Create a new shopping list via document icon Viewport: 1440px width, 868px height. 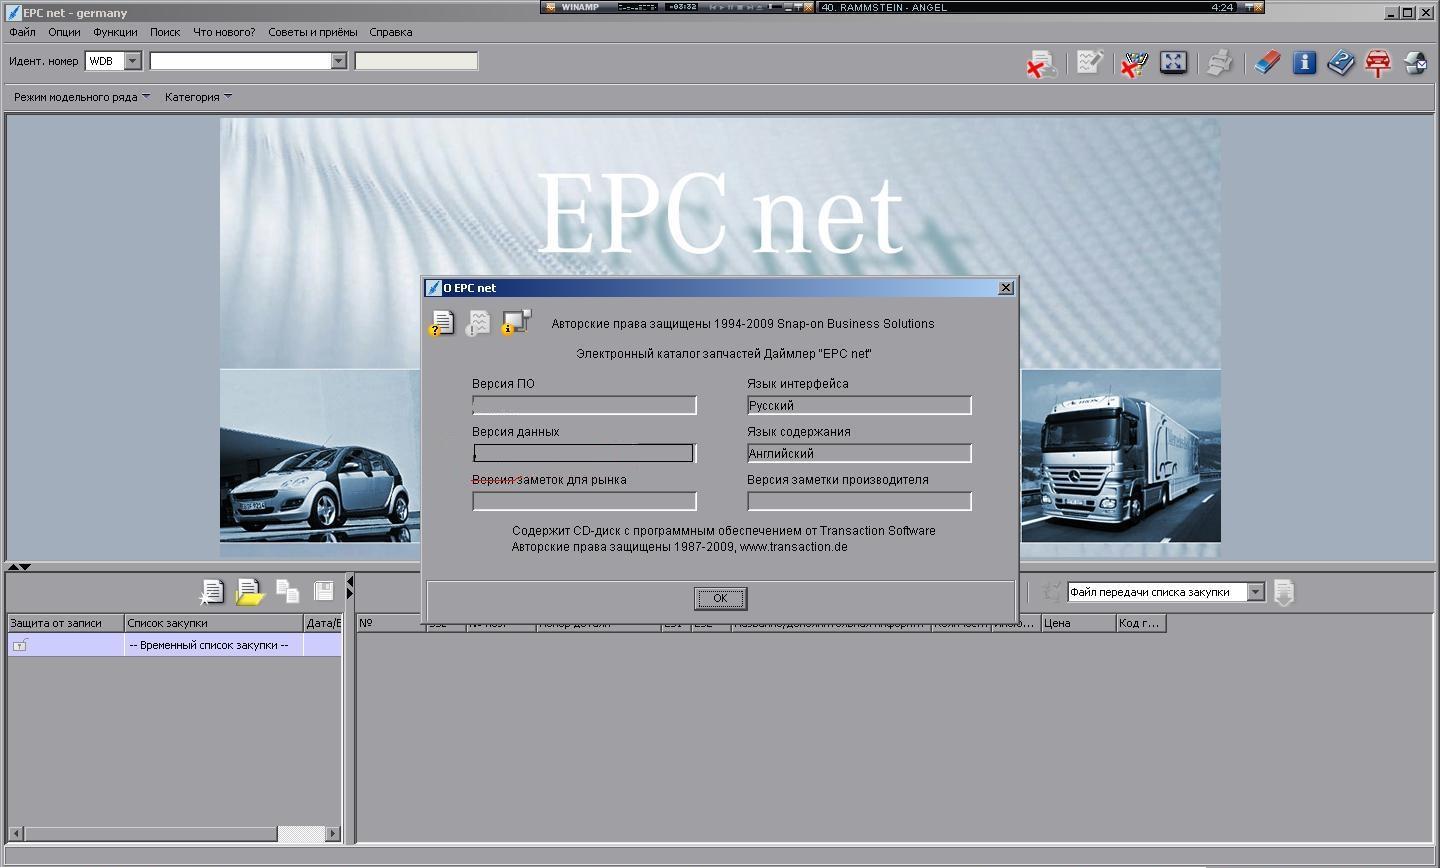tap(211, 592)
